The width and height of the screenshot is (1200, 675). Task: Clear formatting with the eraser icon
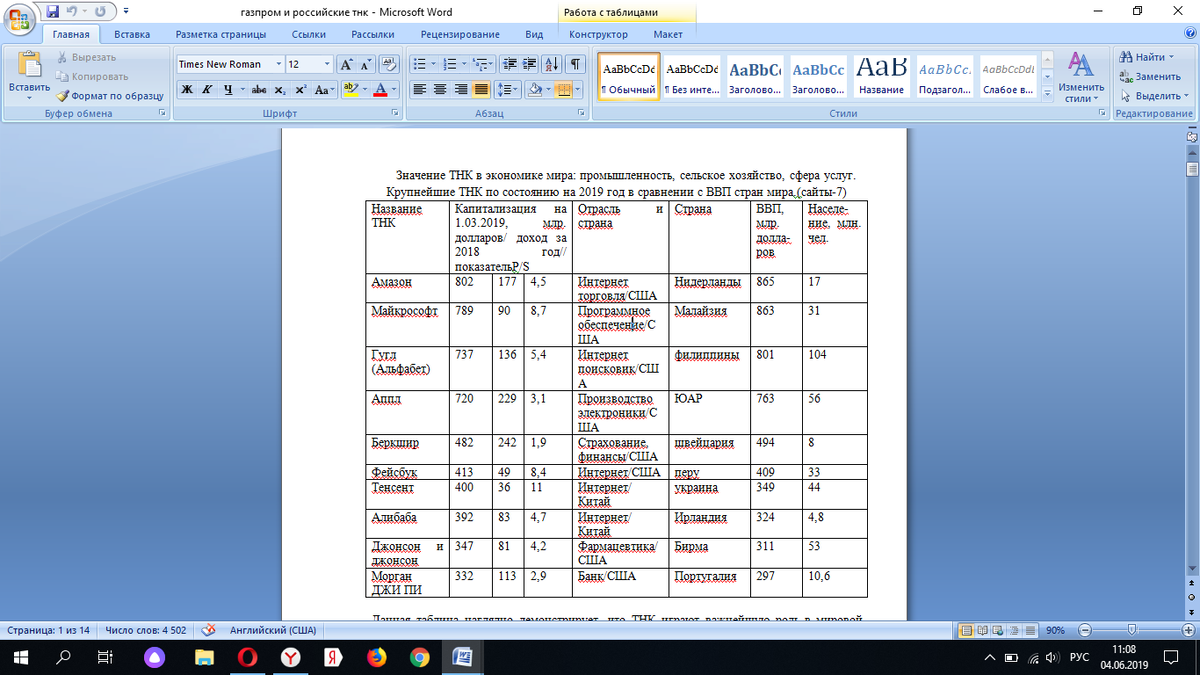click(x=389, y=64)
